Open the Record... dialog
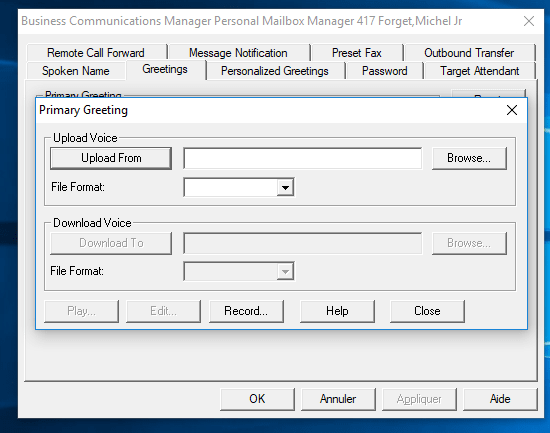The height and width of the screenshot is (433, 550). 246,311
